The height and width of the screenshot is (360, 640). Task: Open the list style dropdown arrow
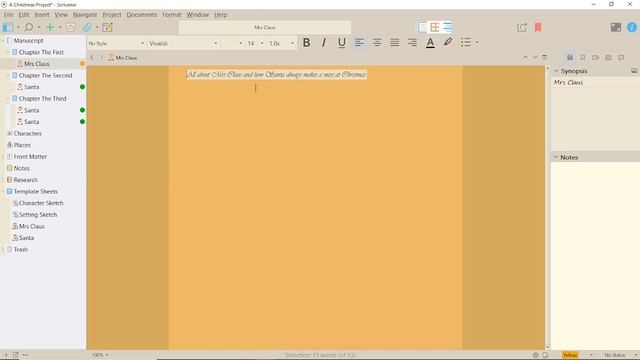[477, 42]
